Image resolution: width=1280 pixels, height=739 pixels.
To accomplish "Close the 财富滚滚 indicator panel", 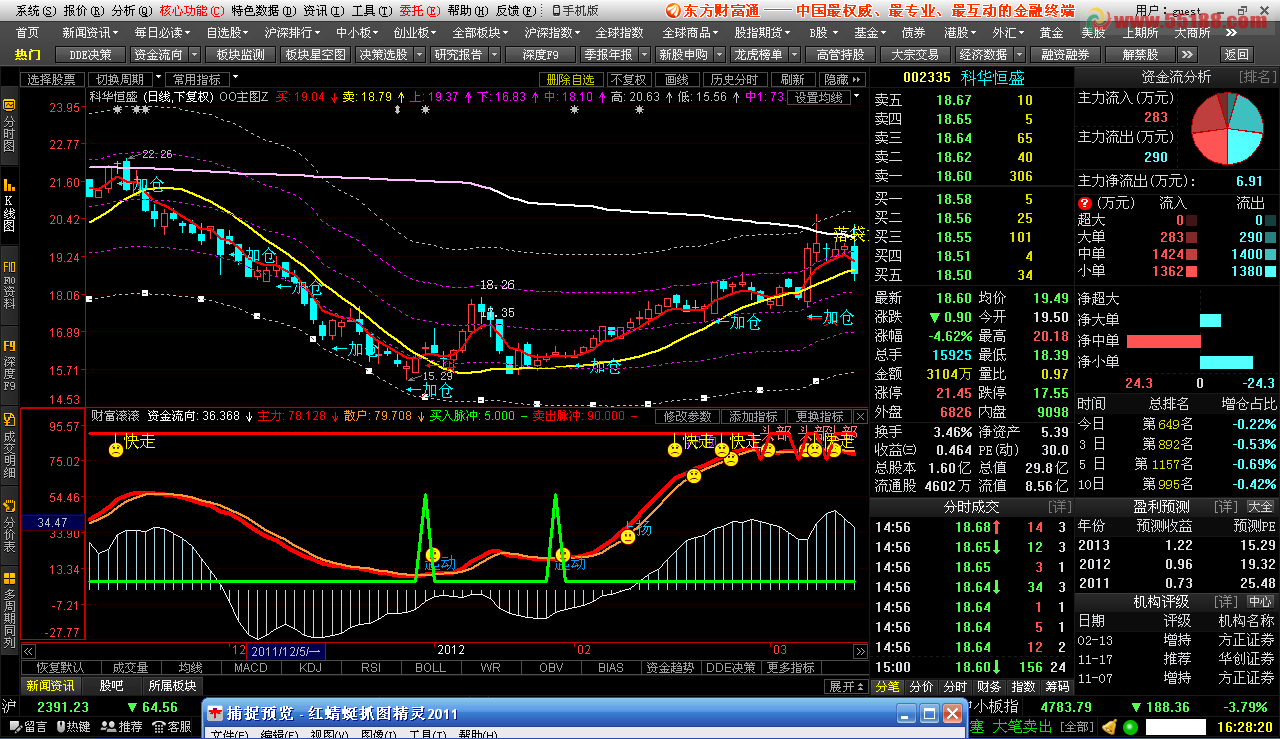I will tap(860, 416).
